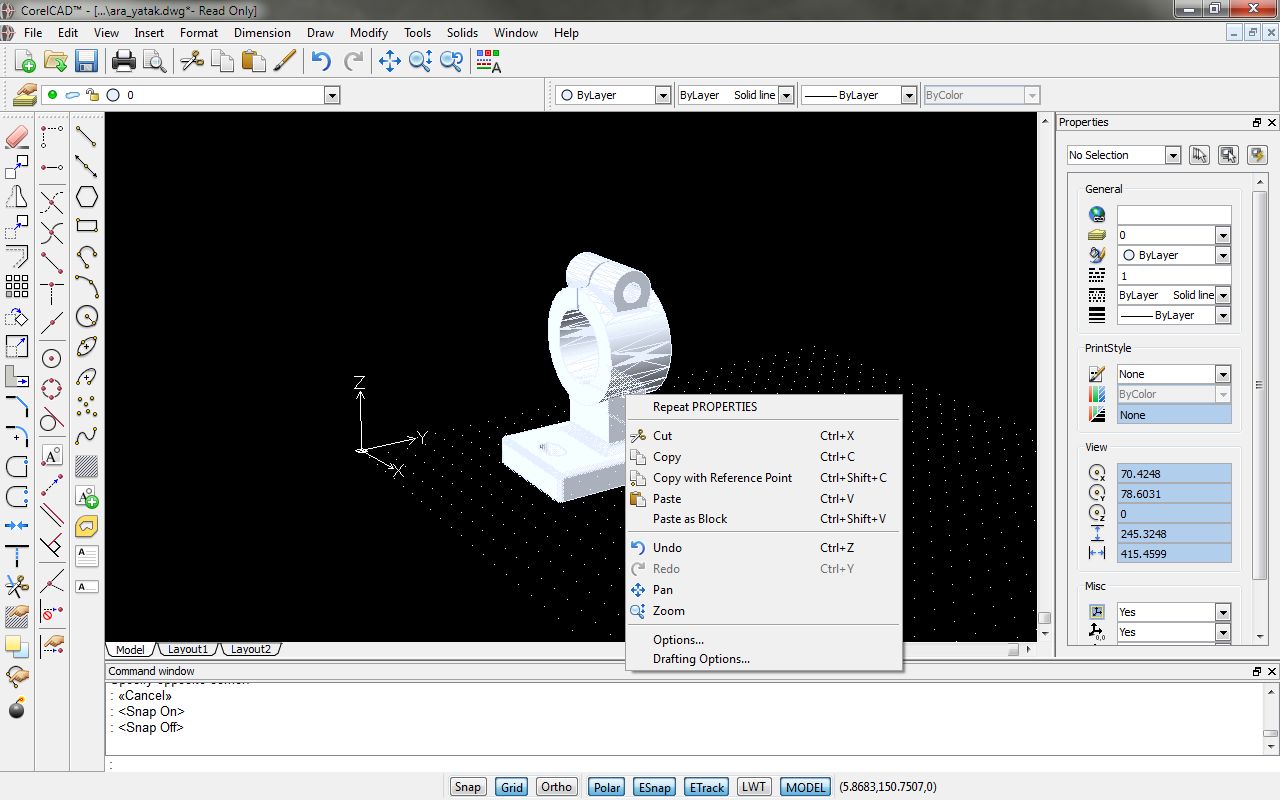Click the Zoom Previous magnifier icon
The height and width of the screenshot is (800, 1280).
point(451,62)
